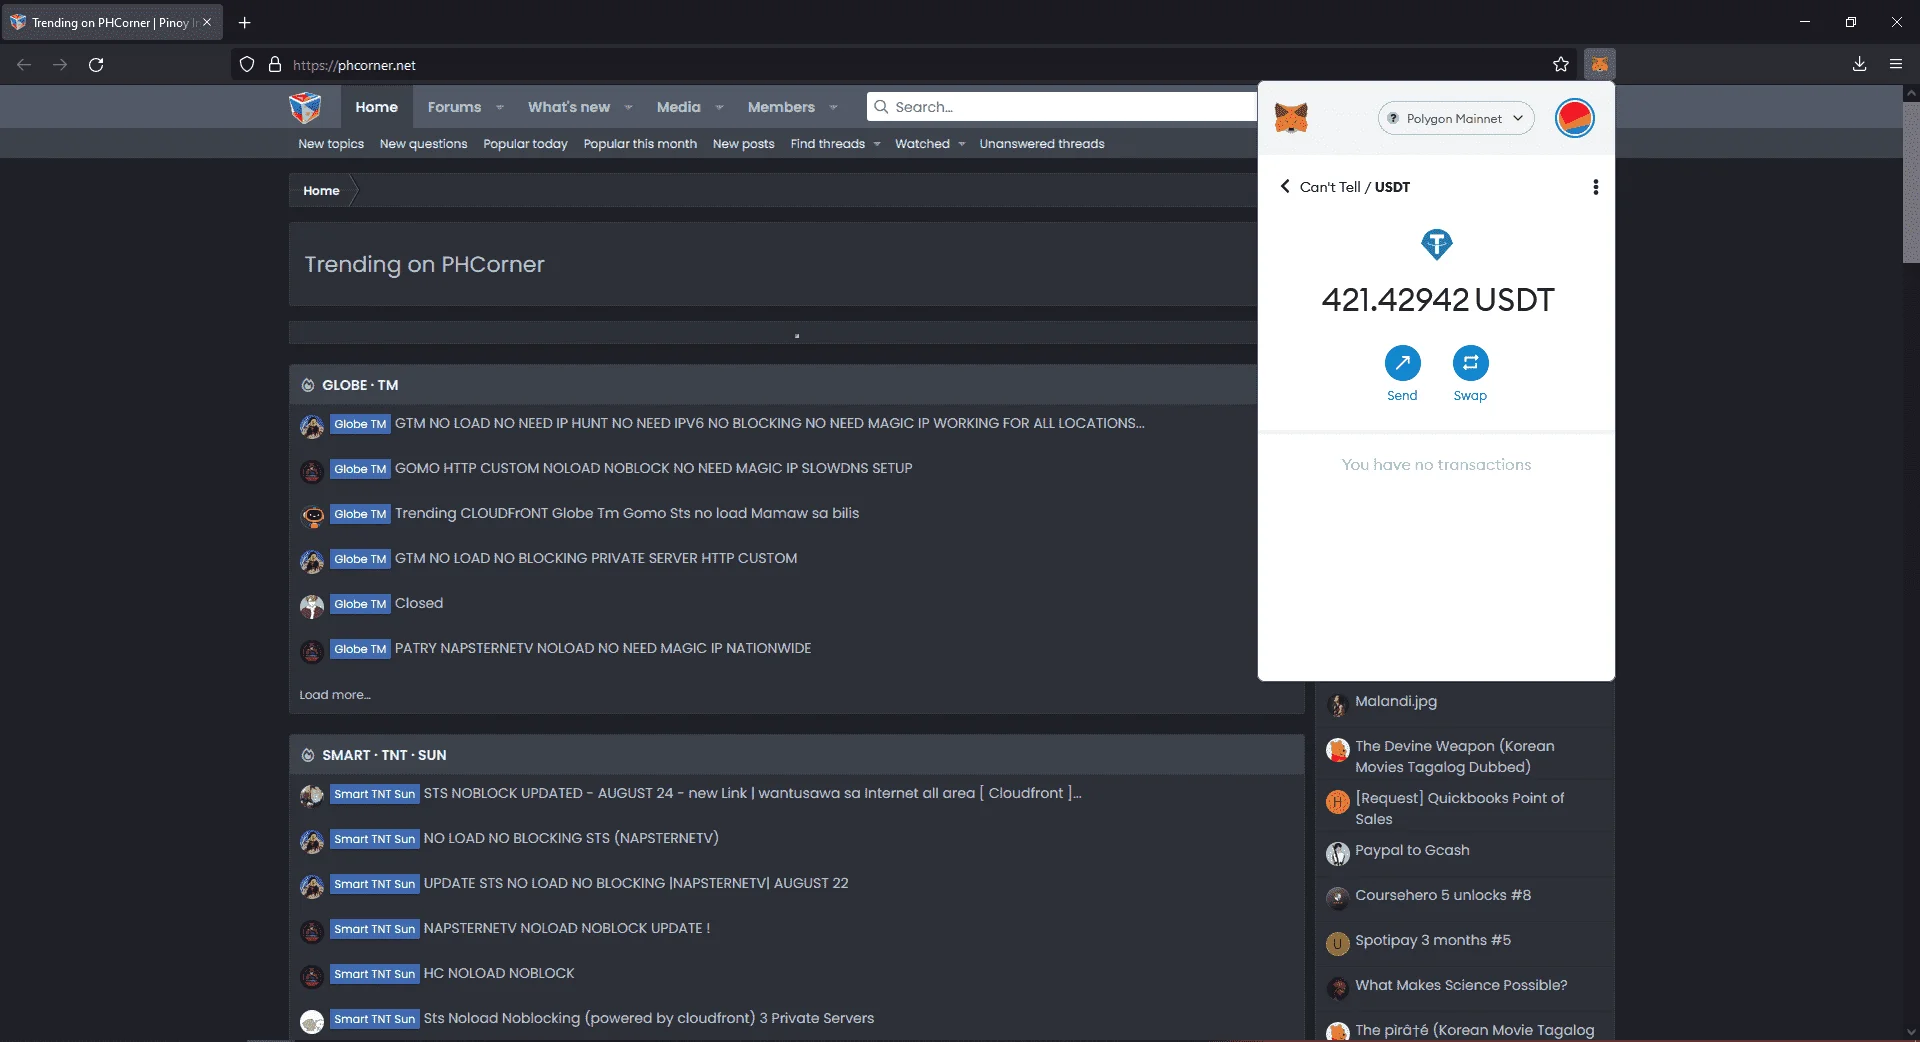The image size is (1920, 1042).
Task: Expand the Forums menu arrow
Action: click(500, 107)
